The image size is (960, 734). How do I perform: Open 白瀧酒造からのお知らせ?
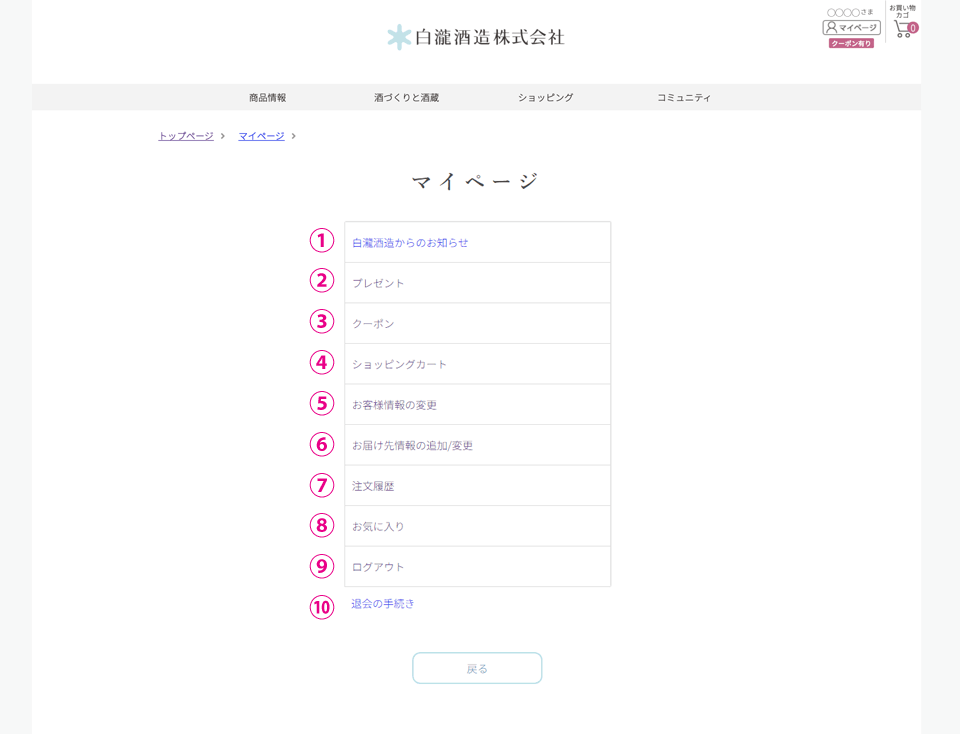tap(478, 242)
